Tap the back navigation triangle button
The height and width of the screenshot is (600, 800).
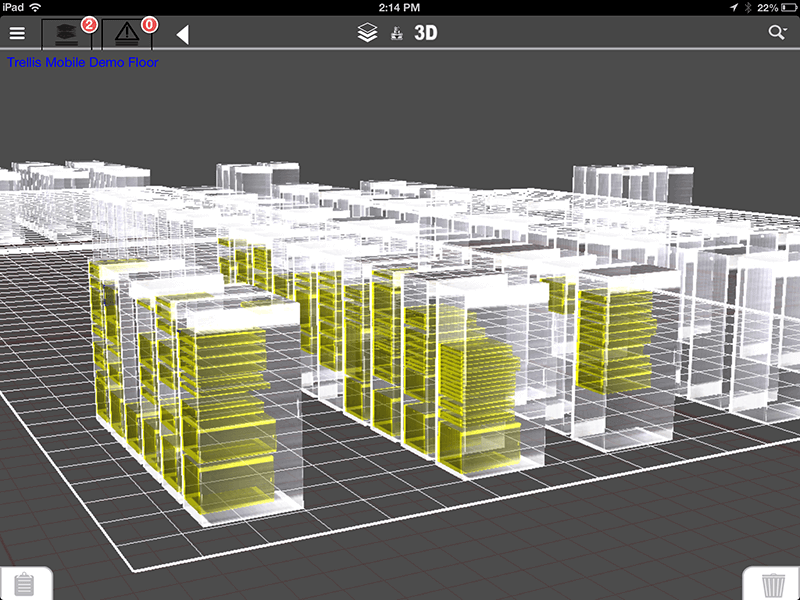coord(182,32)
